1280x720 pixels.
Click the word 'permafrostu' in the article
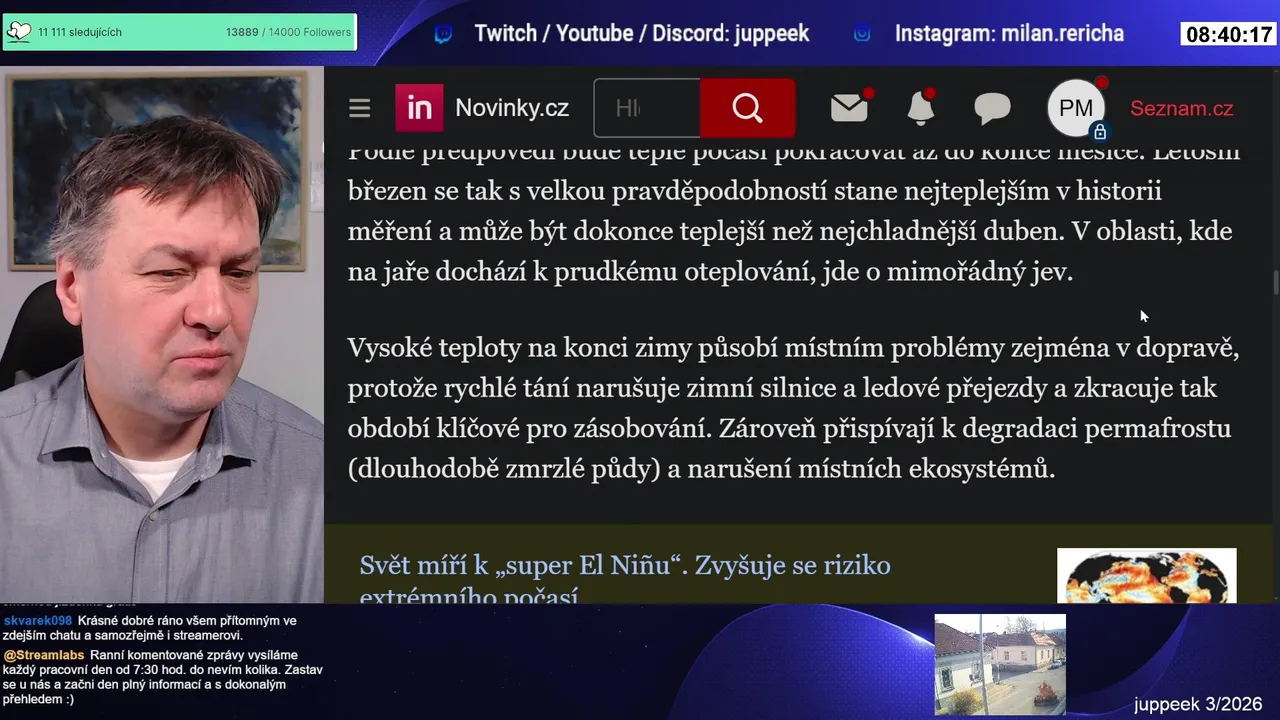click(1156, 429)
